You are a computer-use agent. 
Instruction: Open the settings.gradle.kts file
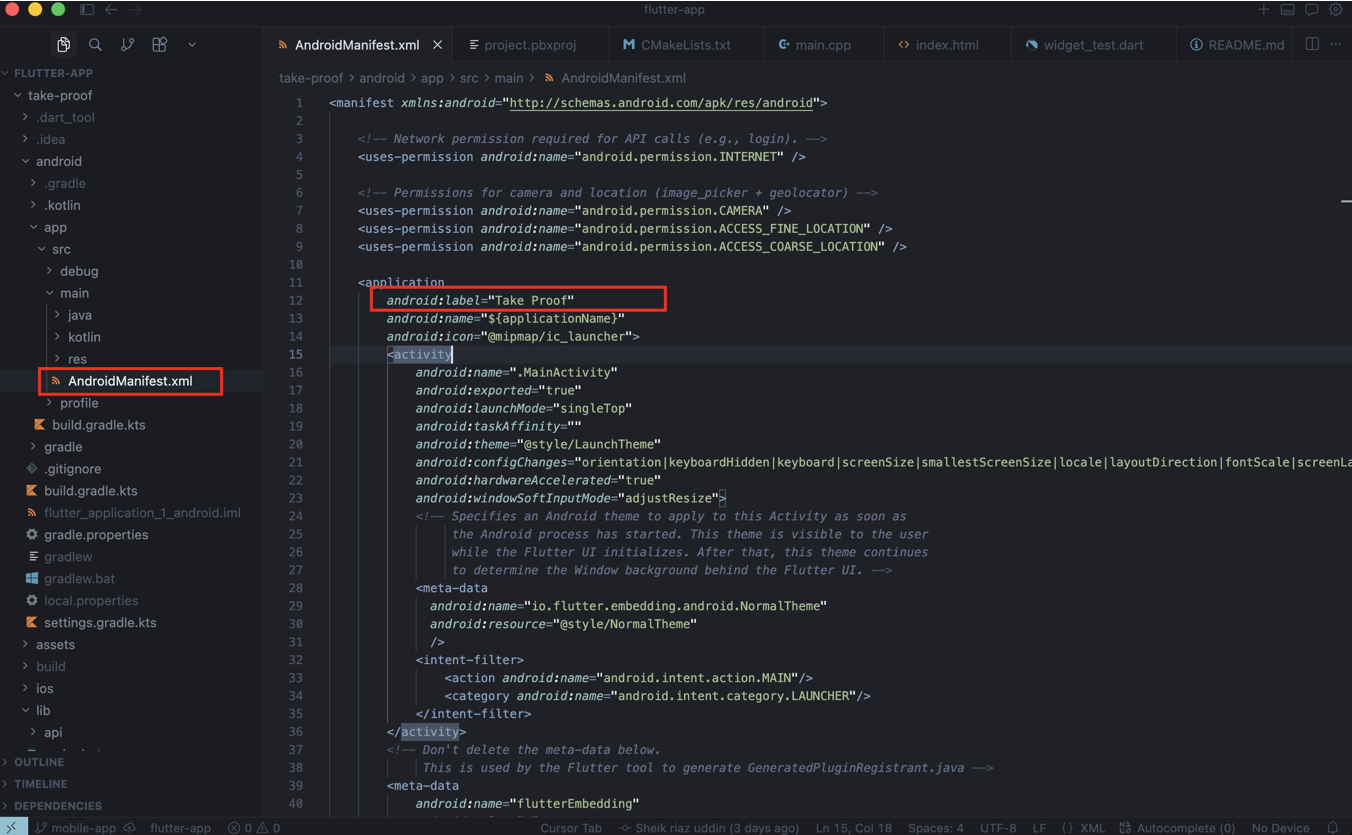(x=131, y=623)
